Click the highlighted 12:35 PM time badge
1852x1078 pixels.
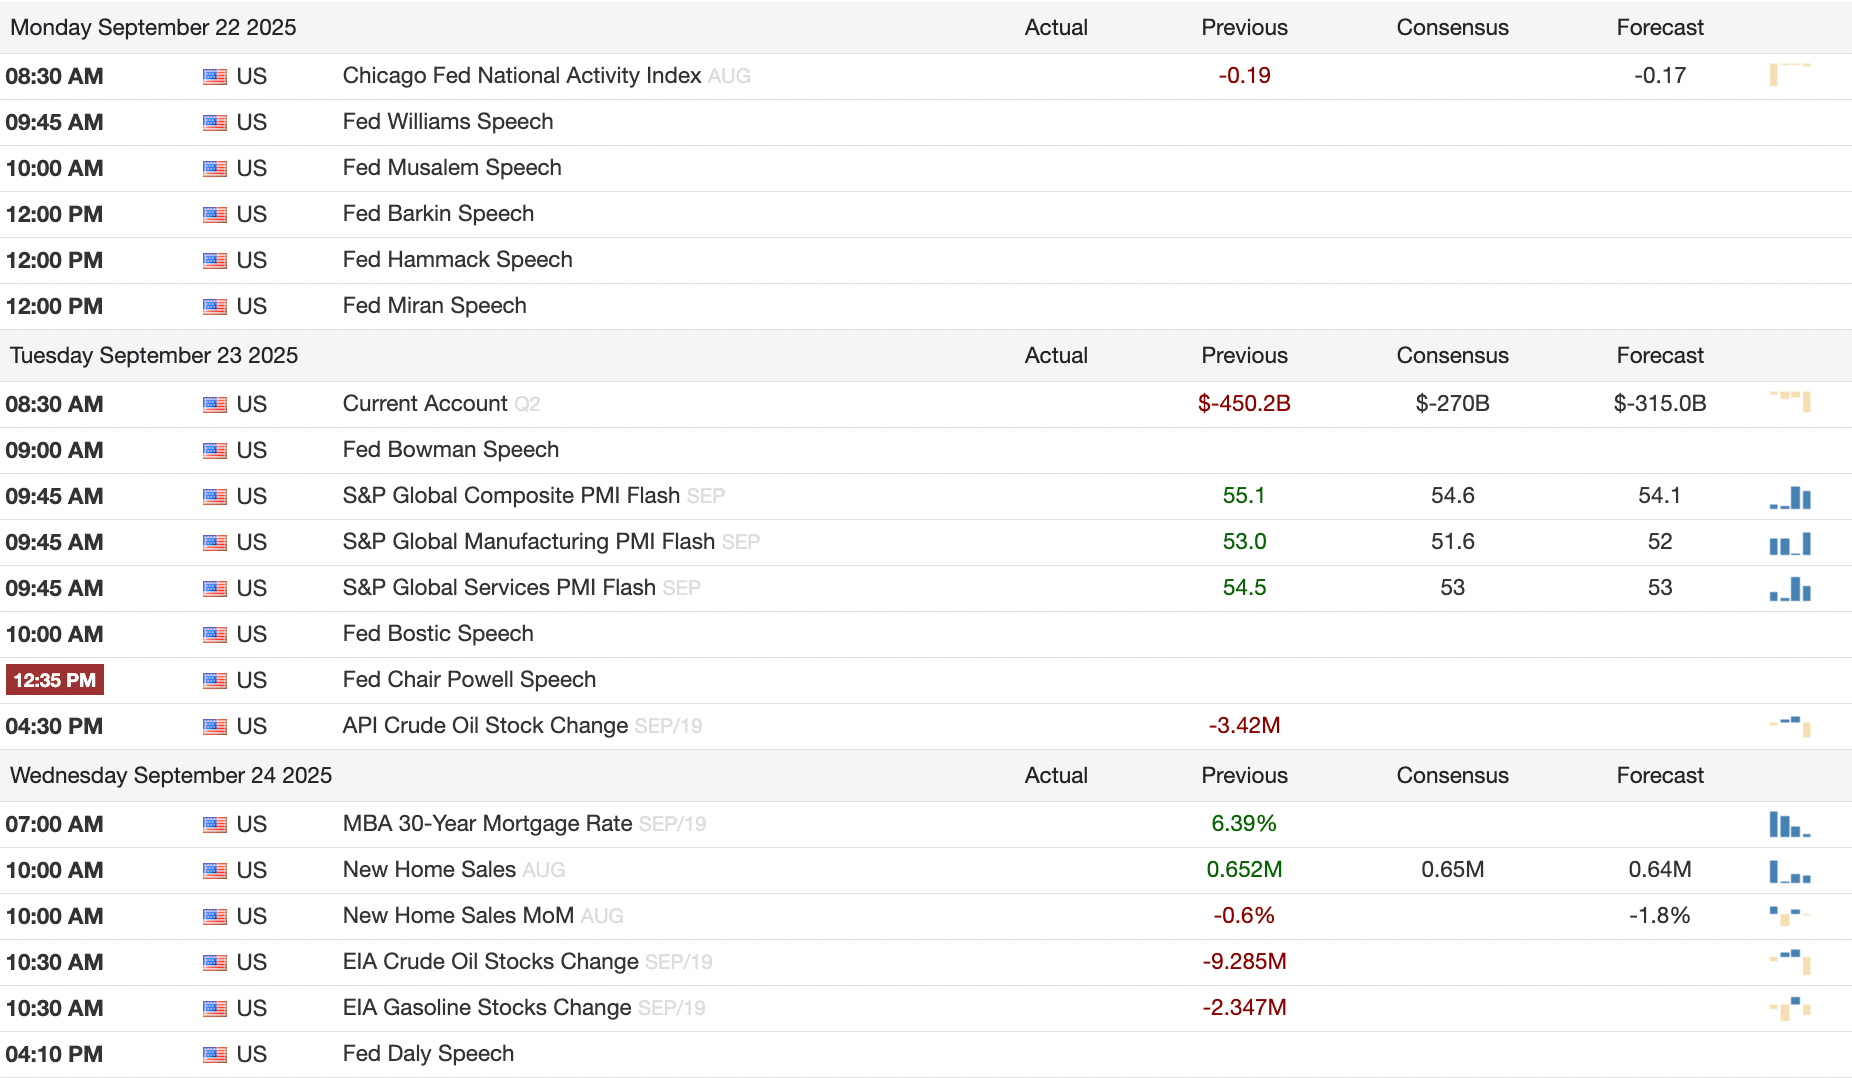pos(55,680)
